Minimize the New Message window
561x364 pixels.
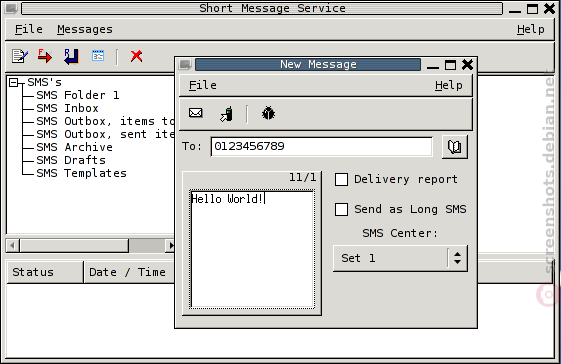[x=433, y=65]
